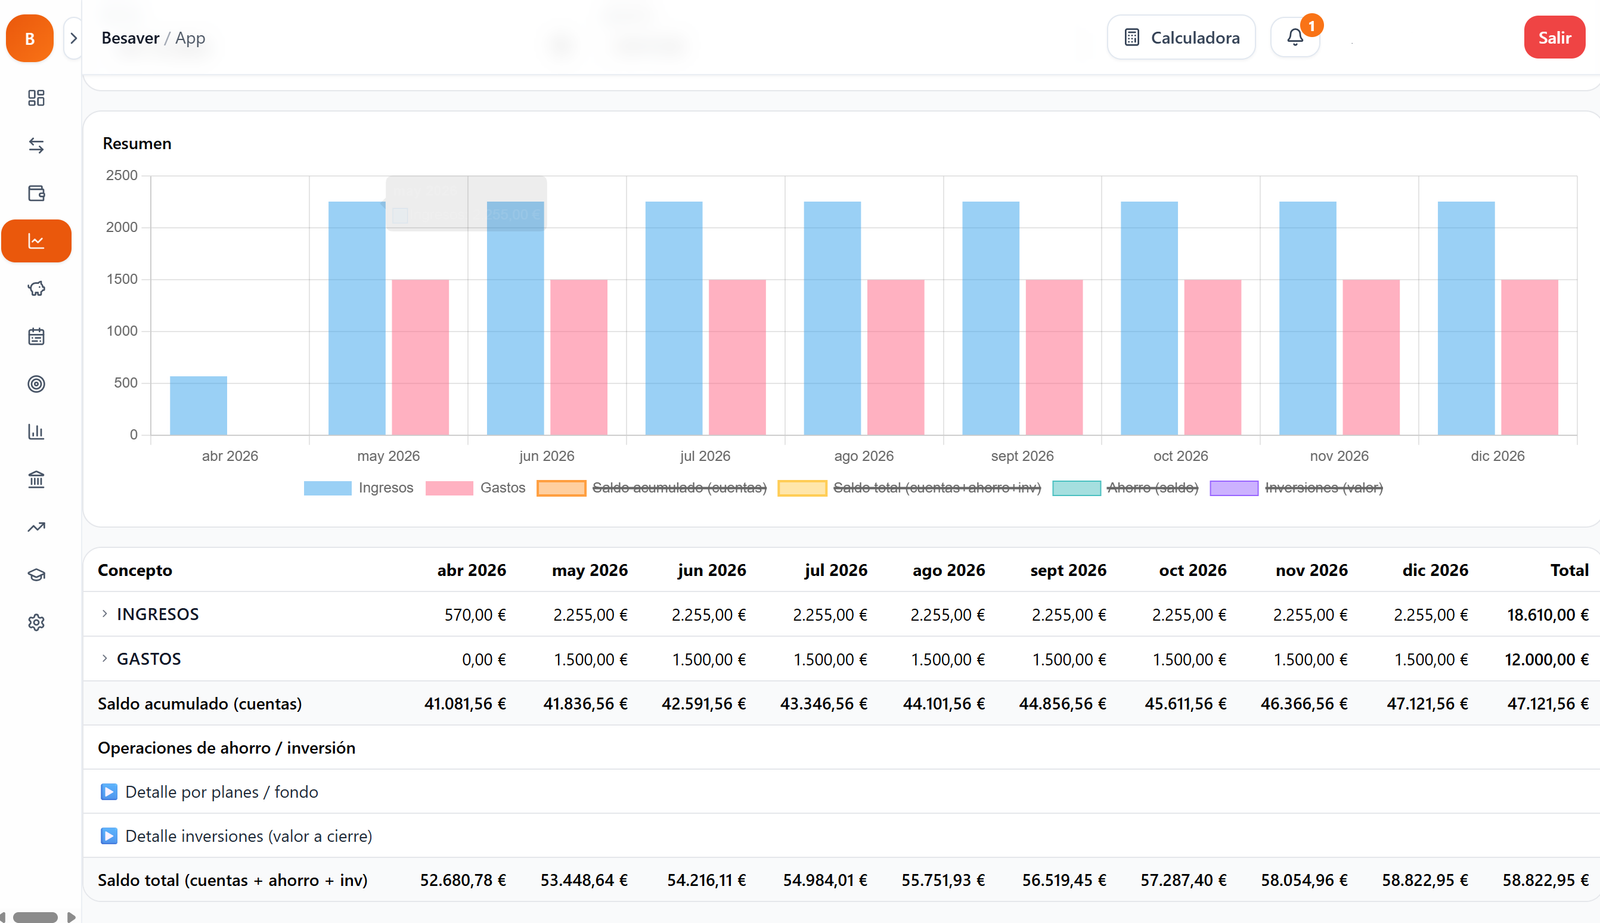The image size is (1600, 923).
Task: Click the dic 2026 Ingresos bar
Action: tap(1466, 318)
